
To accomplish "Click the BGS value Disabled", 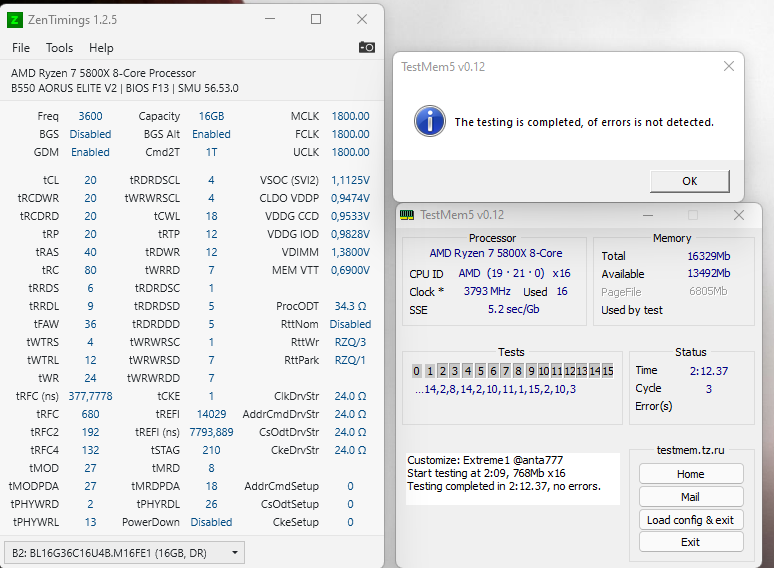I will (x=90, y=134).
